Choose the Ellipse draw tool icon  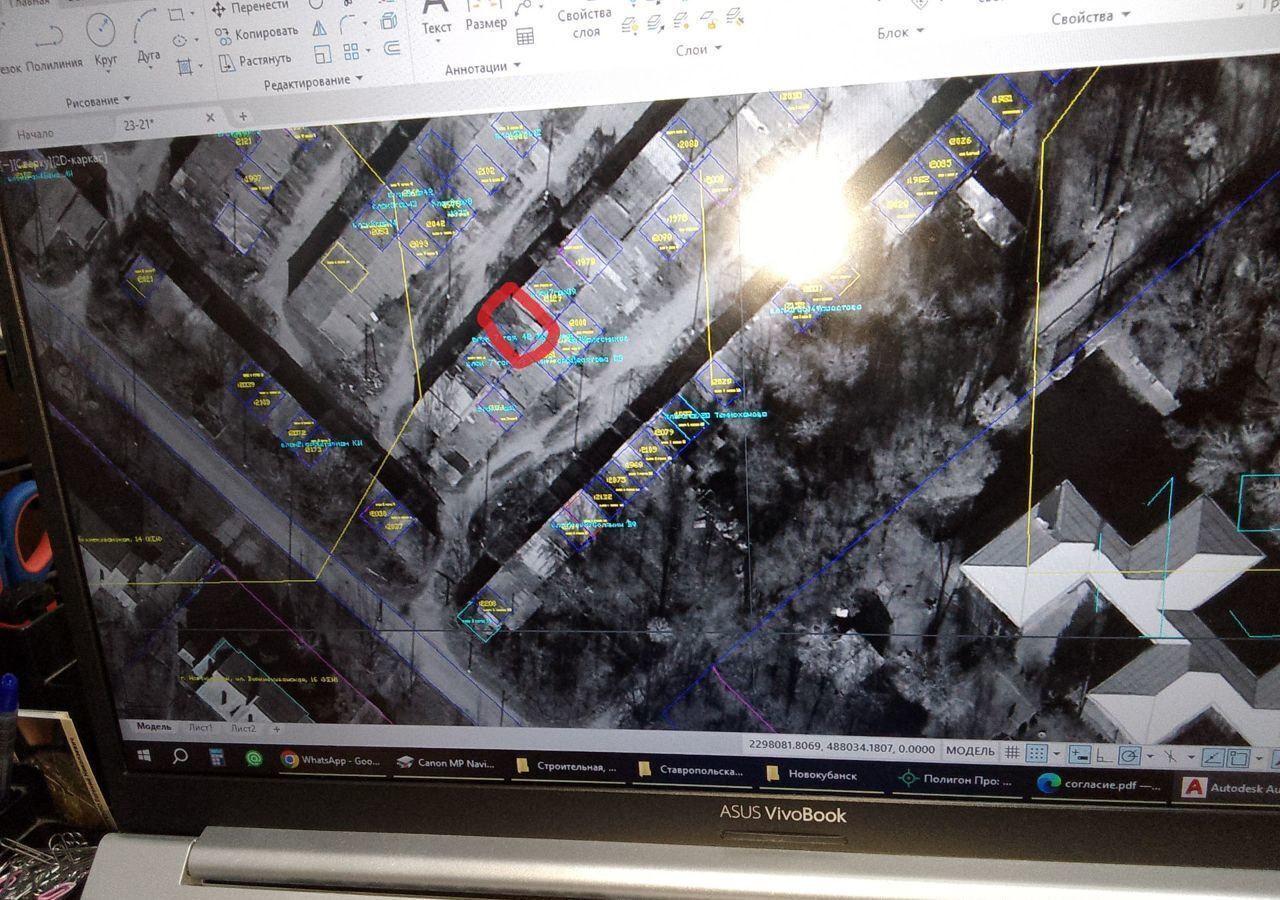pos(179,40)
